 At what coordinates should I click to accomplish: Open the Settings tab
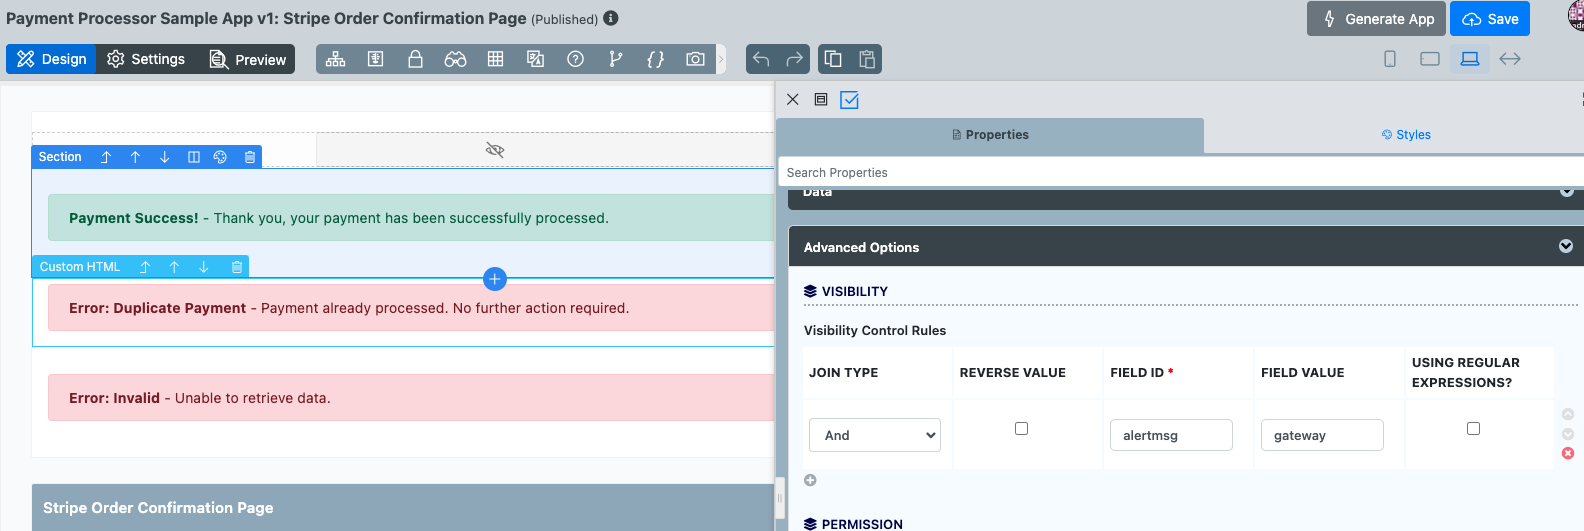point(146,59)
